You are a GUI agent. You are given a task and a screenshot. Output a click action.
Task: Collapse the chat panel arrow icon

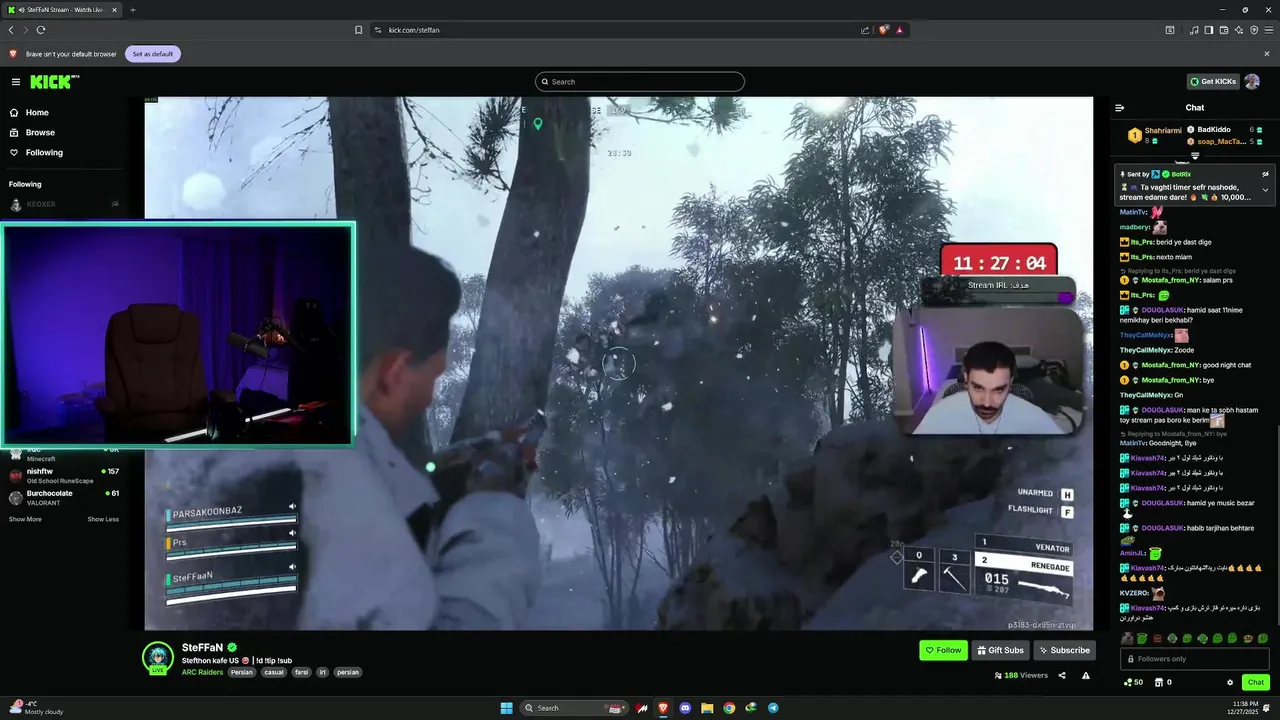1120,108
